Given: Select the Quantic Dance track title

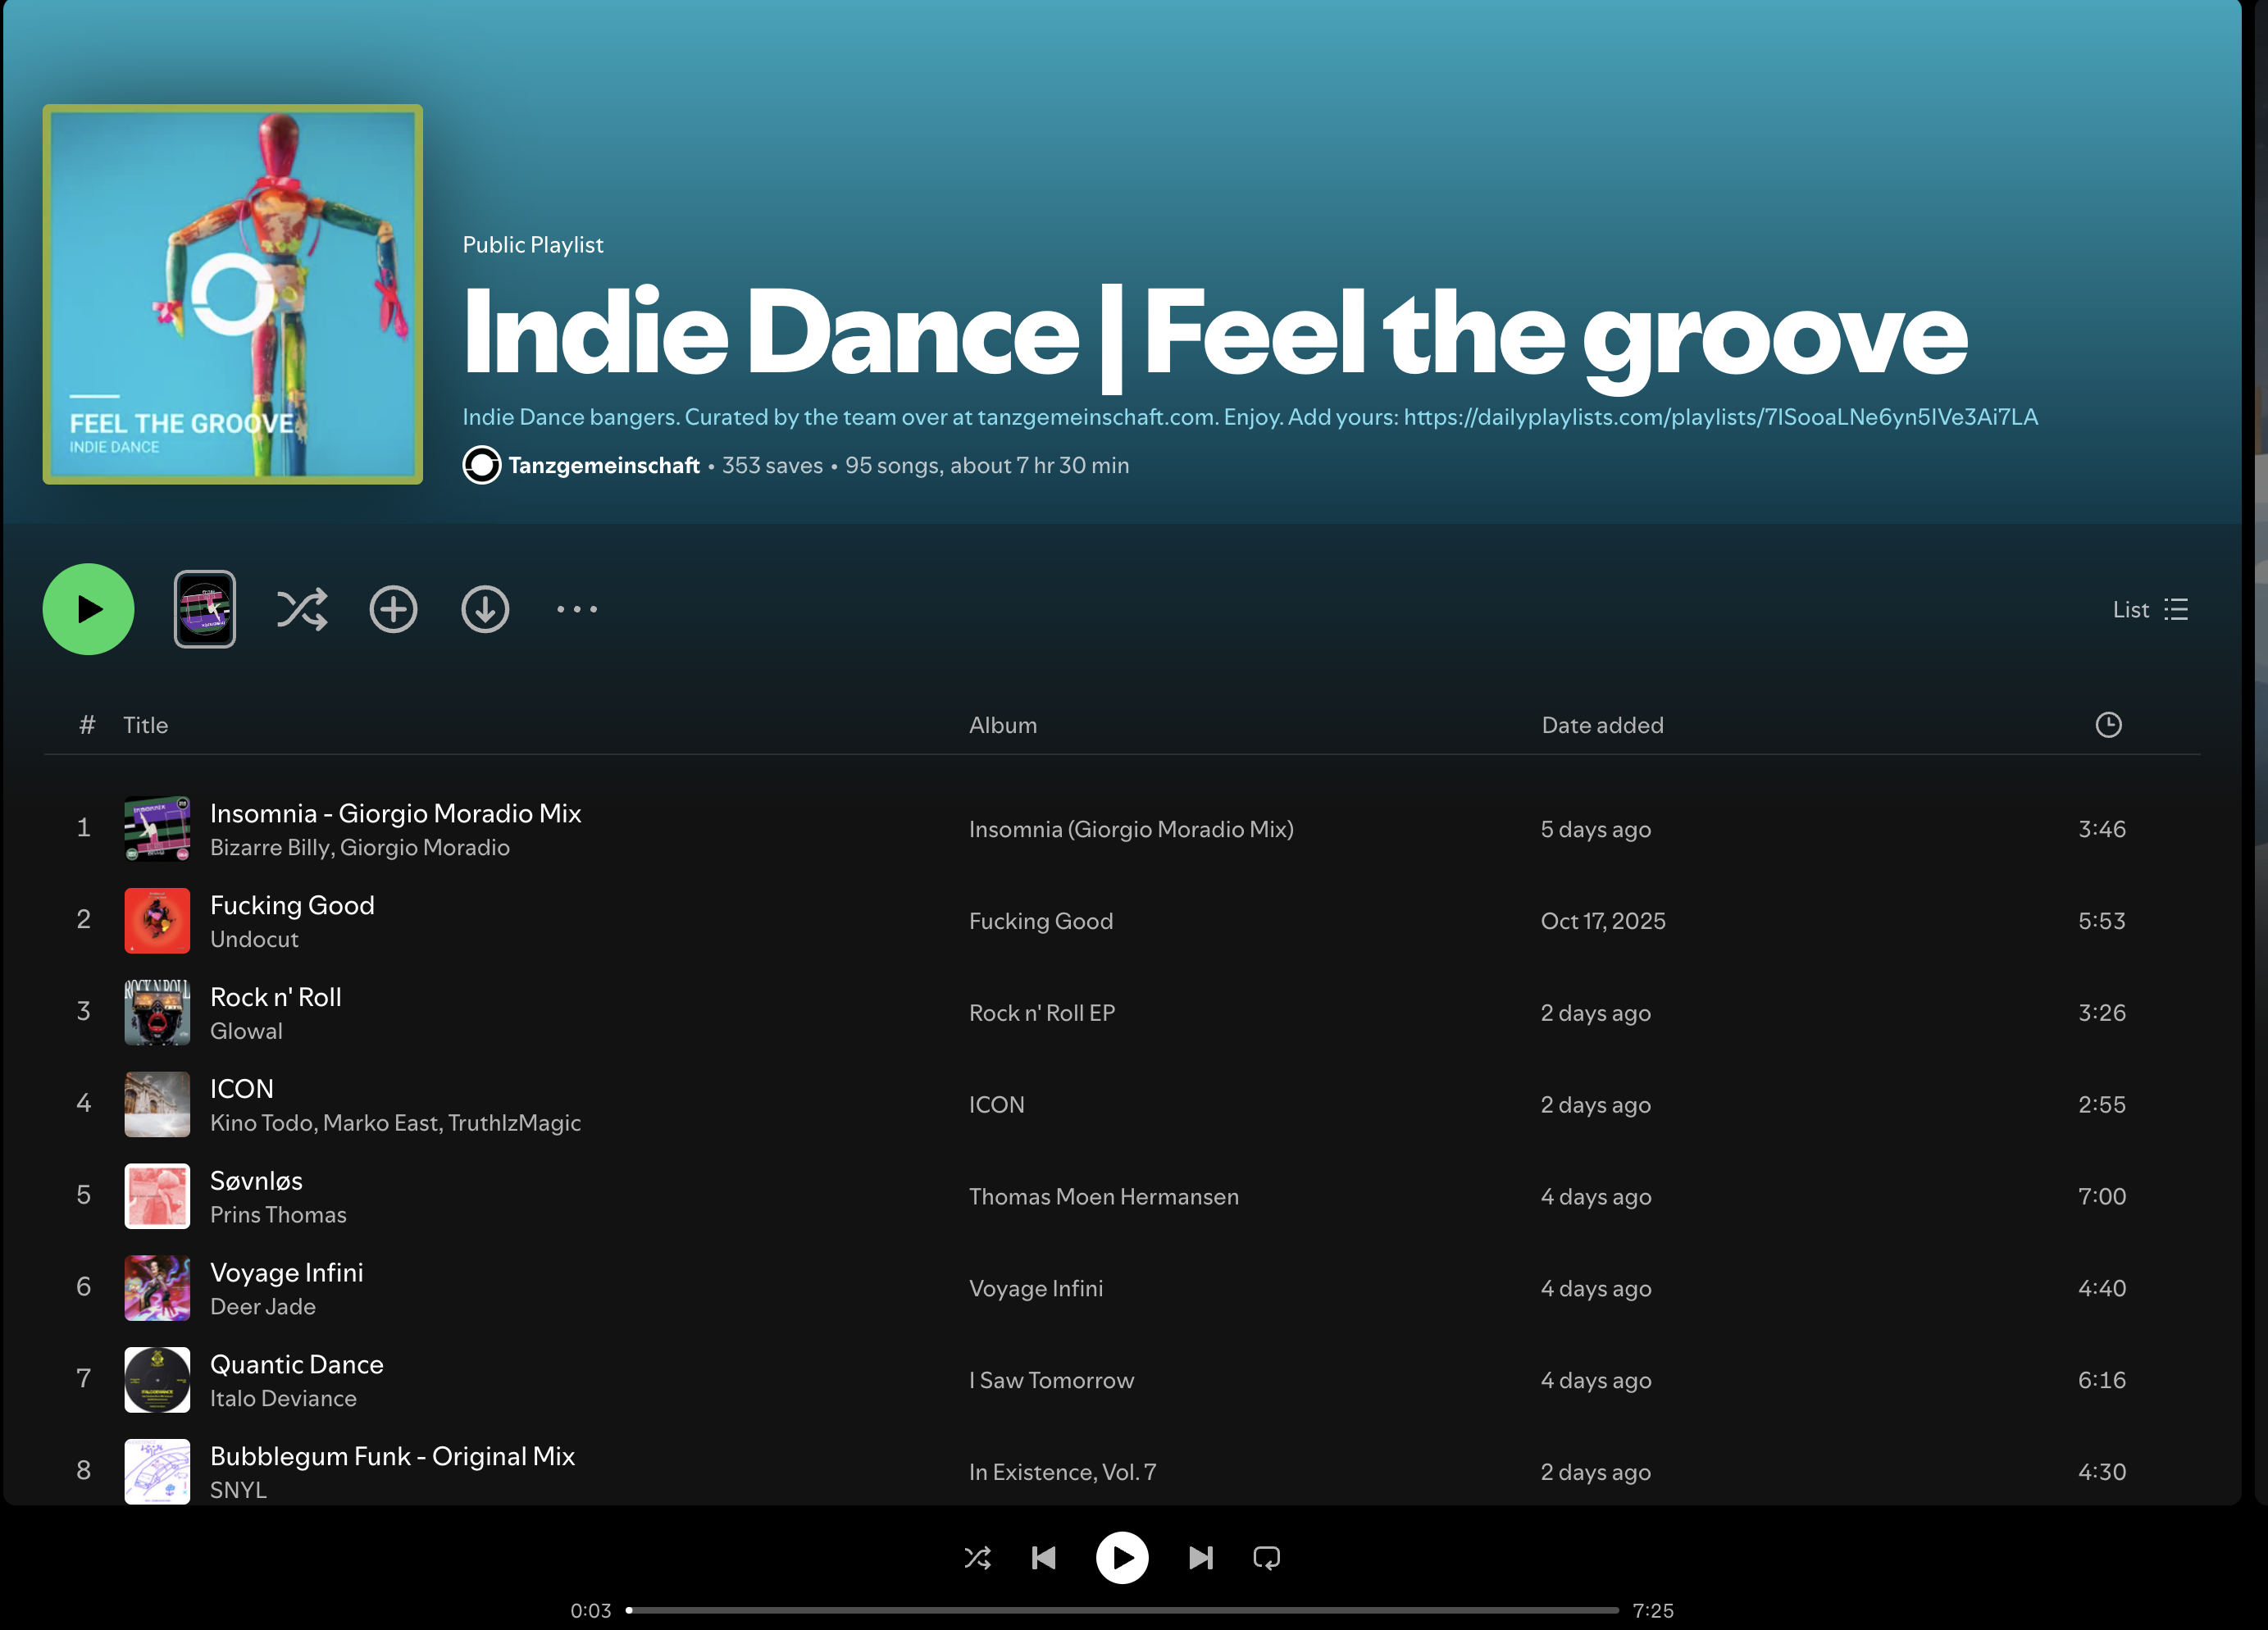Looking at the screenshot, I should pos(297,1365).
